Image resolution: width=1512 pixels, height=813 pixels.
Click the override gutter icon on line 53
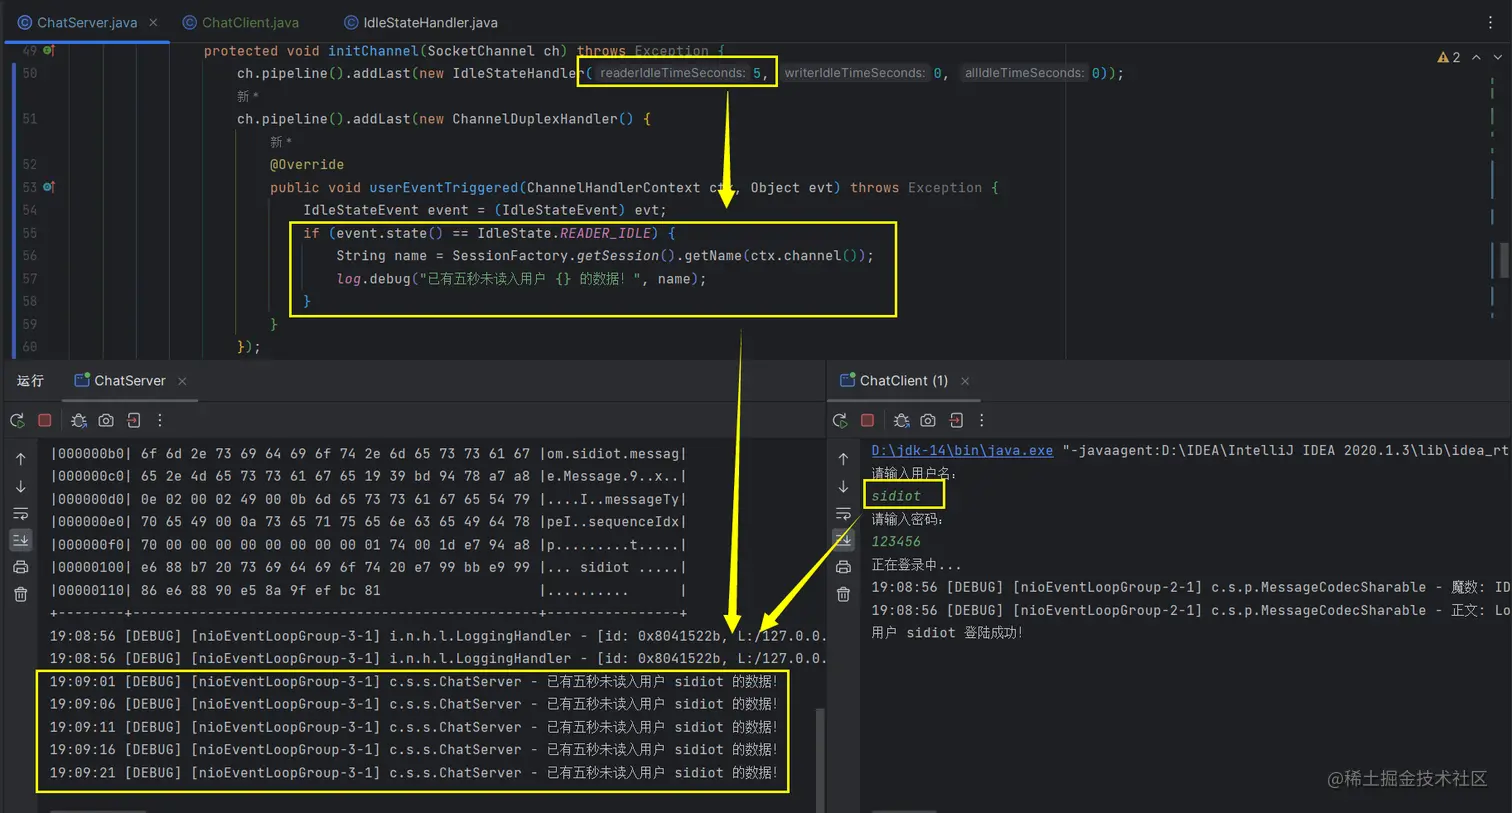pyautogui.click(x=48, y=187)
